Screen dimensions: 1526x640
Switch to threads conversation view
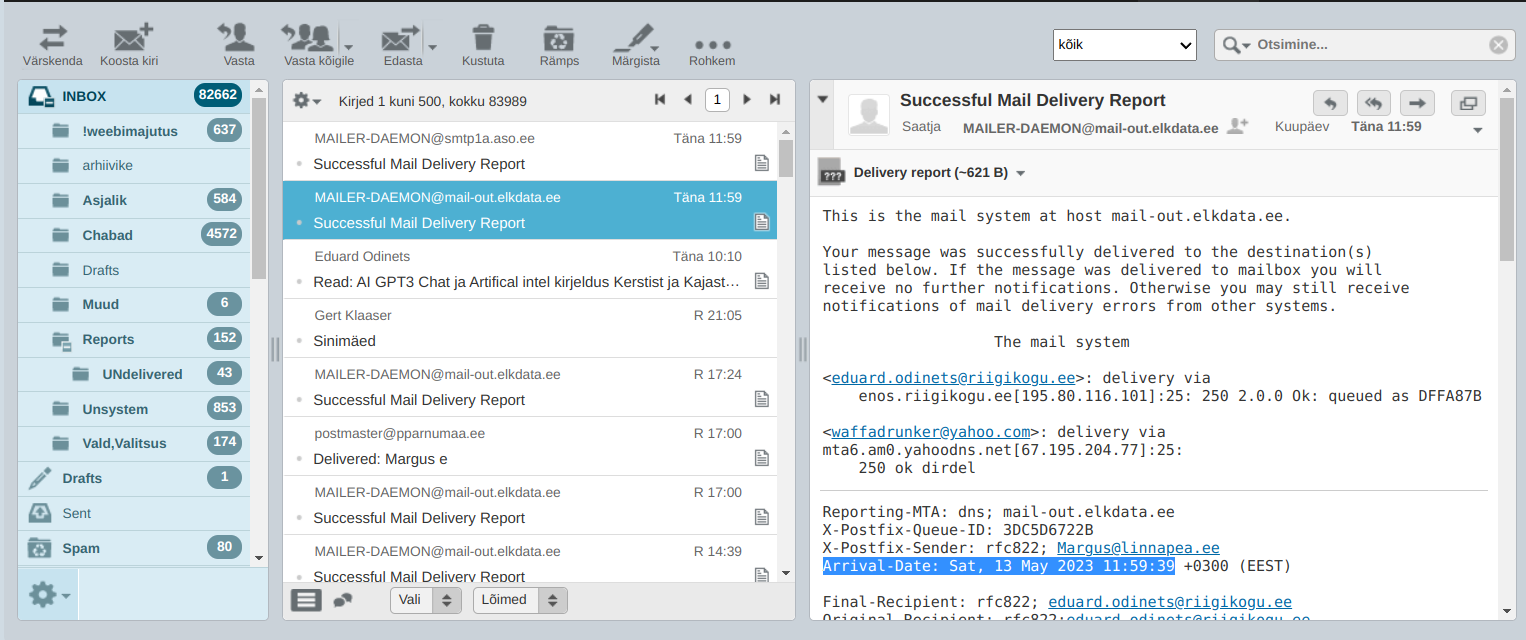click(343, 600)
